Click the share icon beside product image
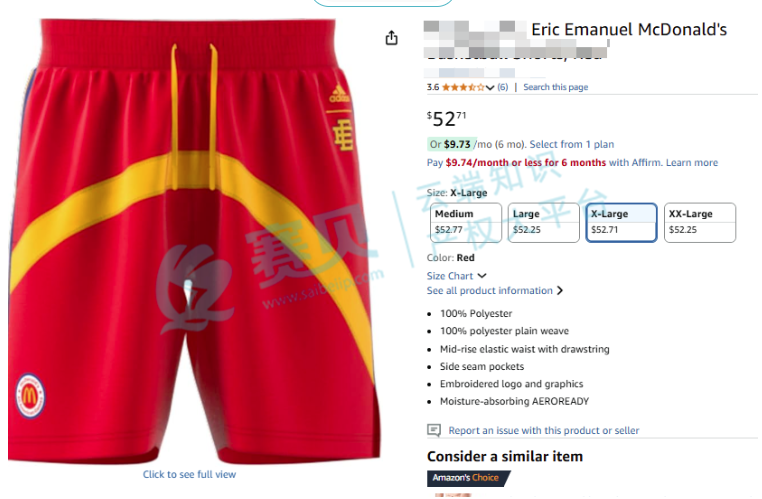The height and width of the screenshot is (499, 762). coord(391,37)
